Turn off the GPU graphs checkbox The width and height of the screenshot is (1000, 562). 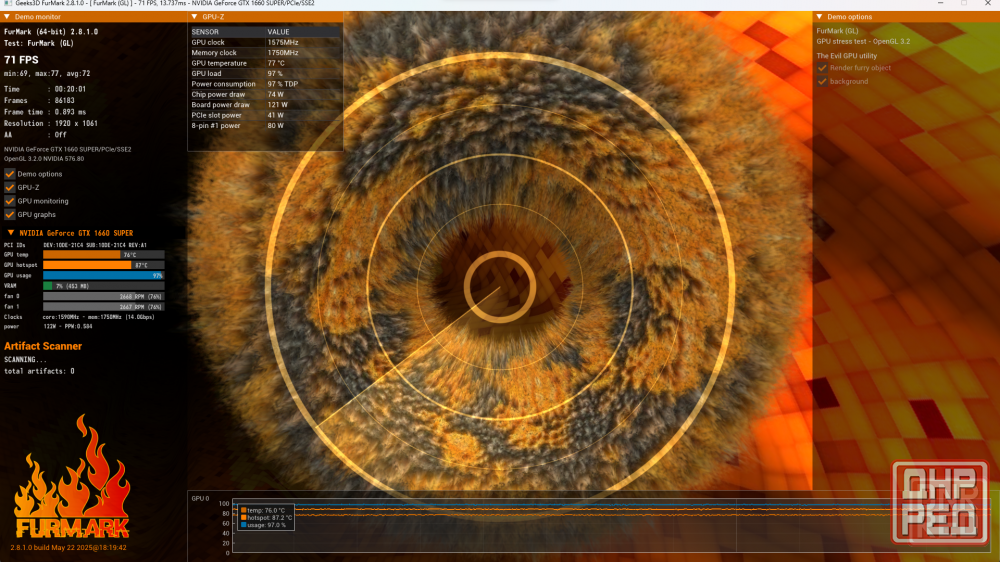point(10,214)
